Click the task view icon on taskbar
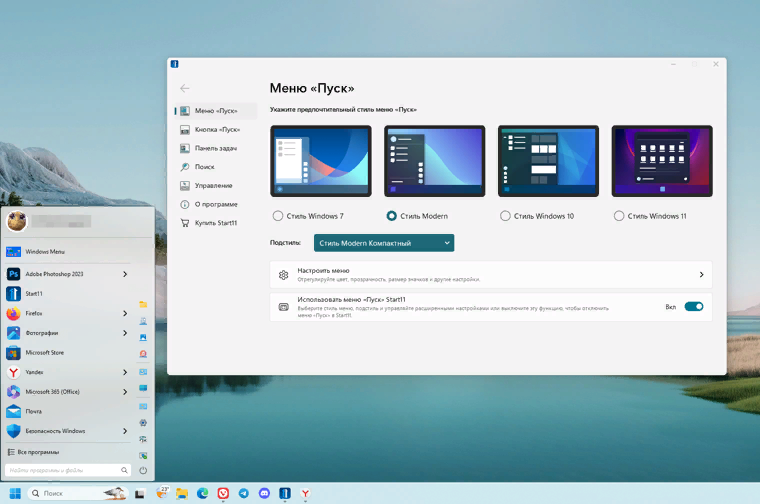Image resolution: width=760 pixels, height=504 pixels. 140,494
